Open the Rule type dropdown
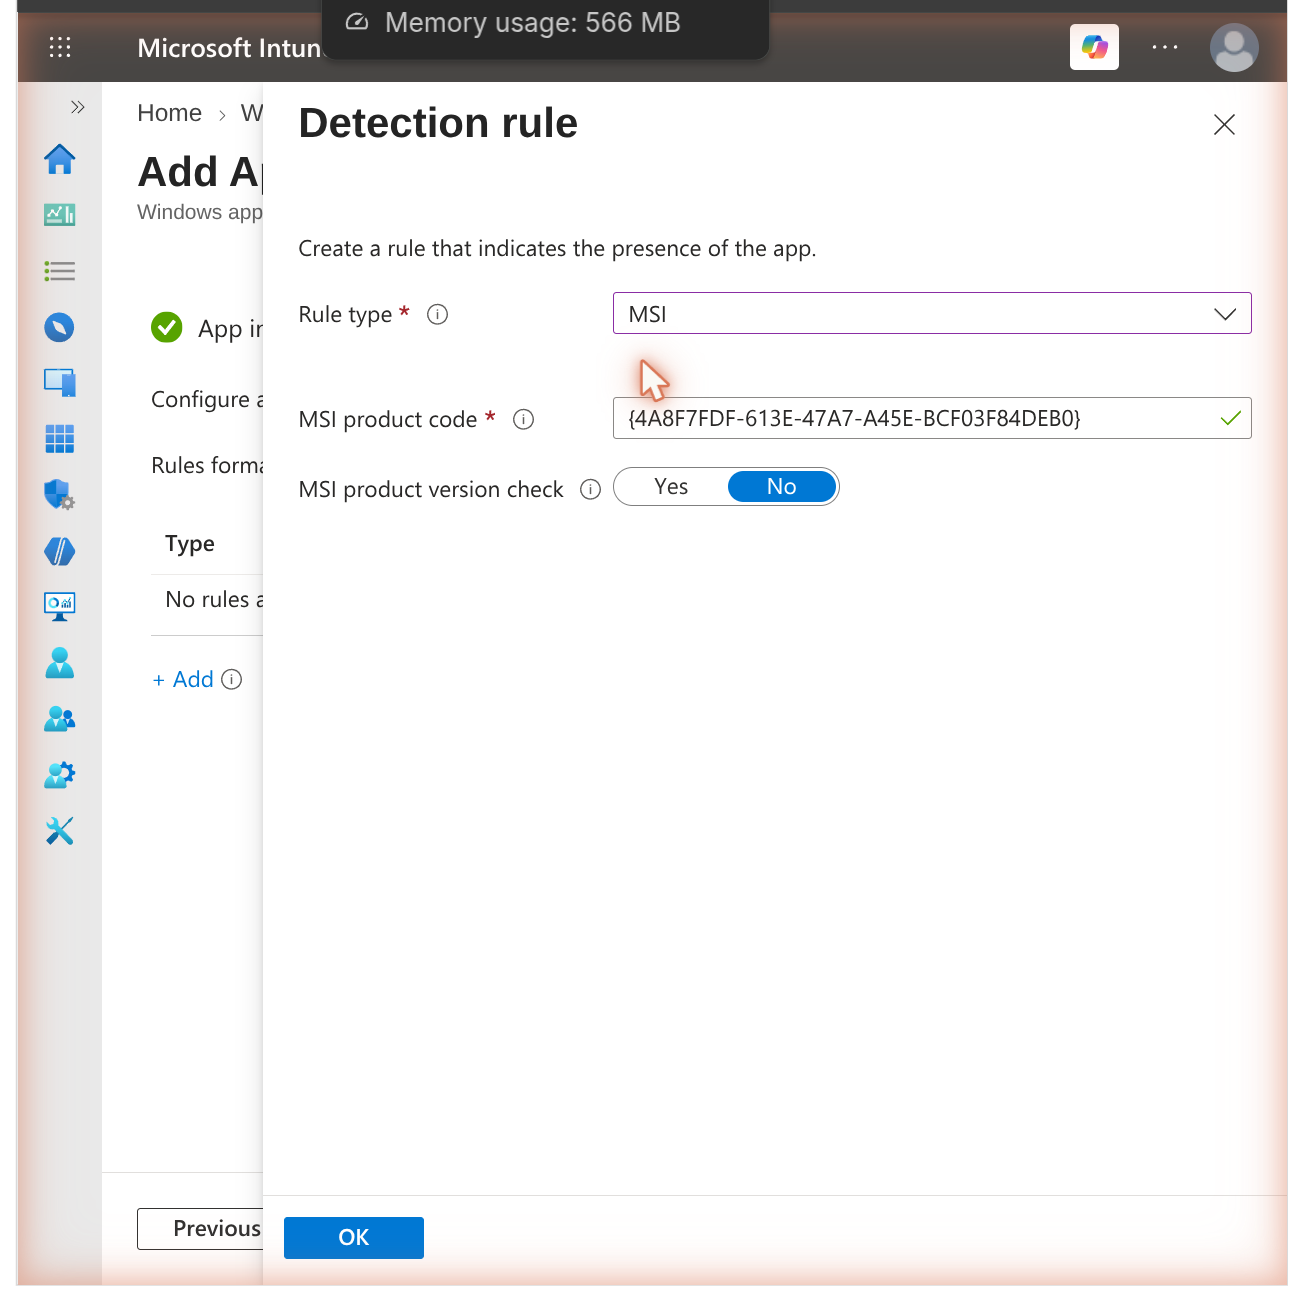1304x1302 pixels. pyautogui.click(x=932, y=314)
